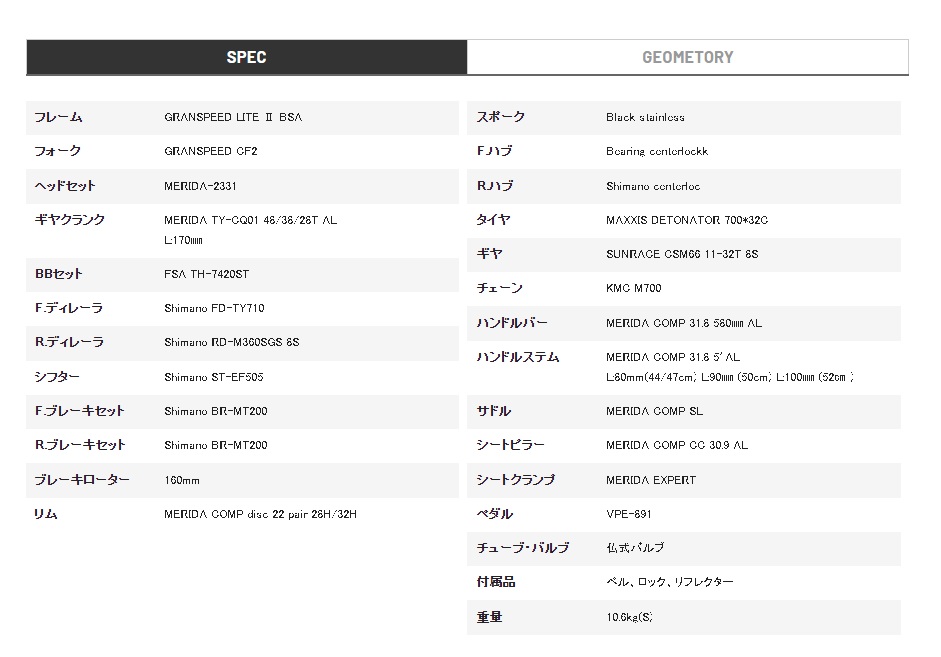Click the MERIDA COMP 31.8 580mm handlebar value

(684, 323)
